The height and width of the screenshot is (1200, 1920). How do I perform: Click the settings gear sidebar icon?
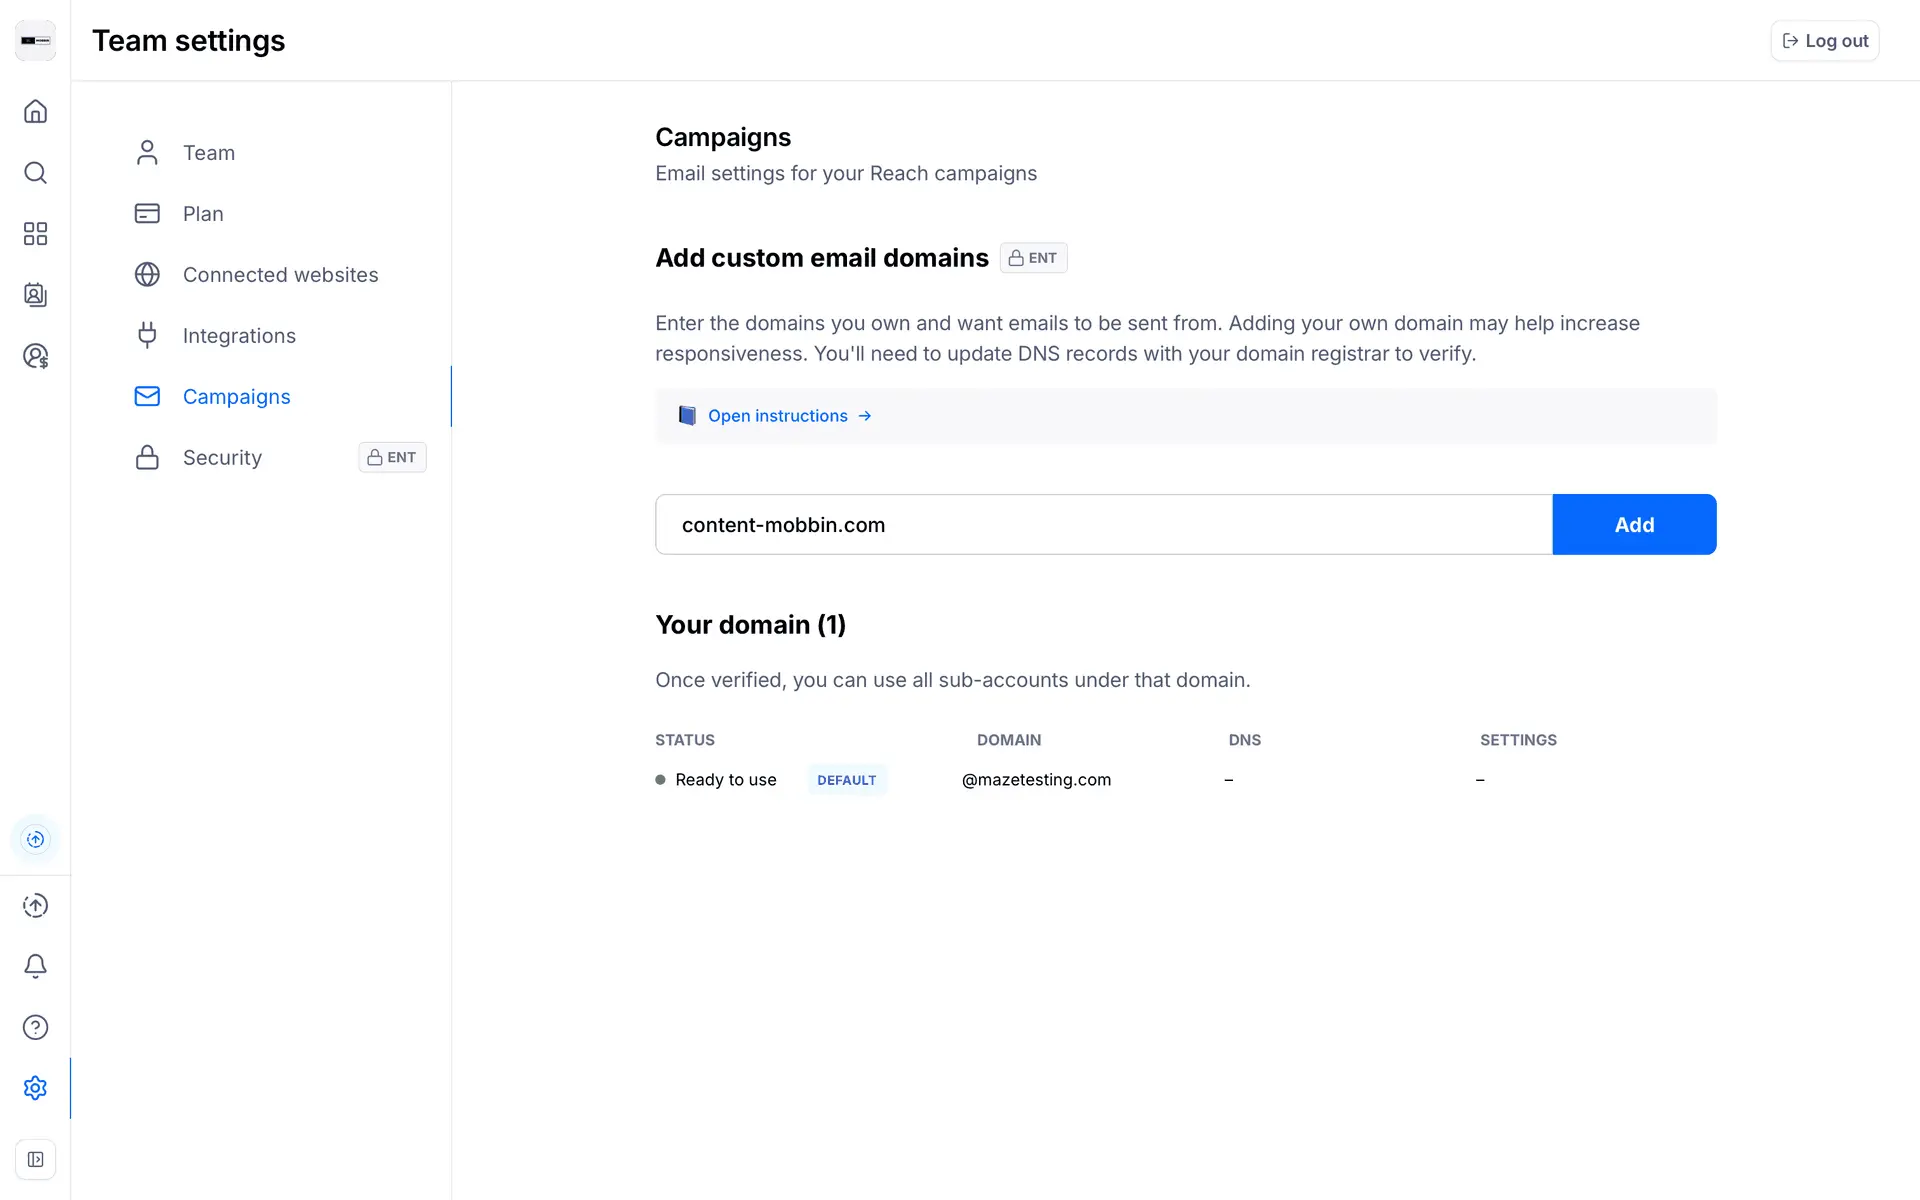[35, 1088]
